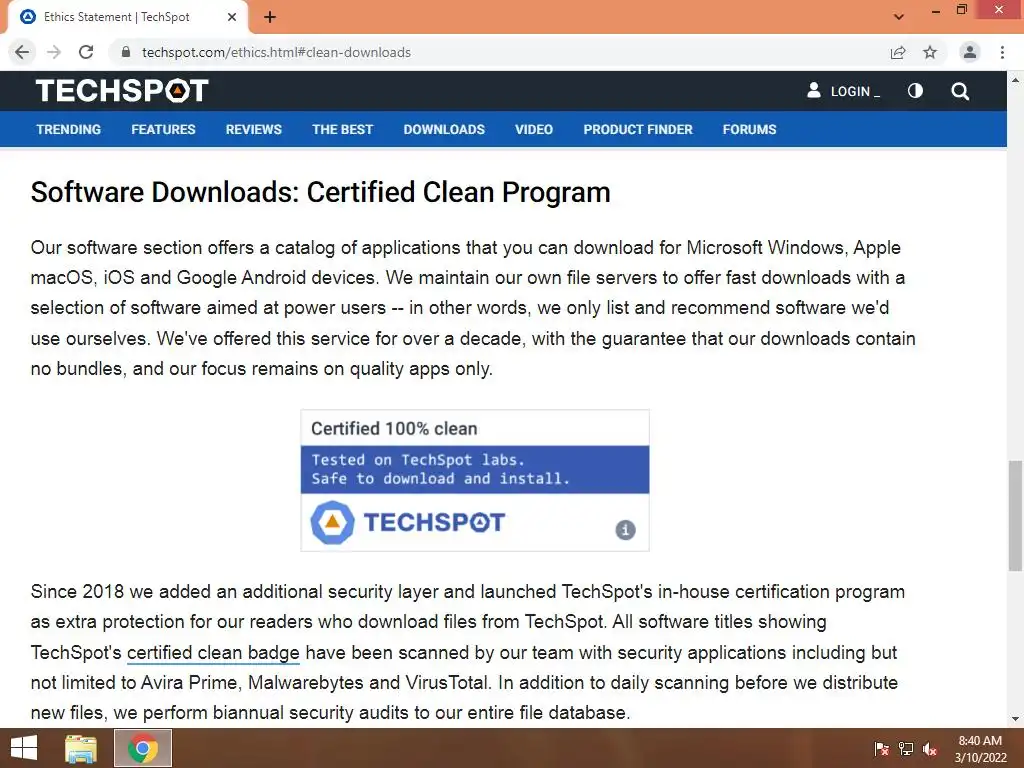Bookmark this page with the star icon
1024x768 pixels.
click(x=930, y=52)
